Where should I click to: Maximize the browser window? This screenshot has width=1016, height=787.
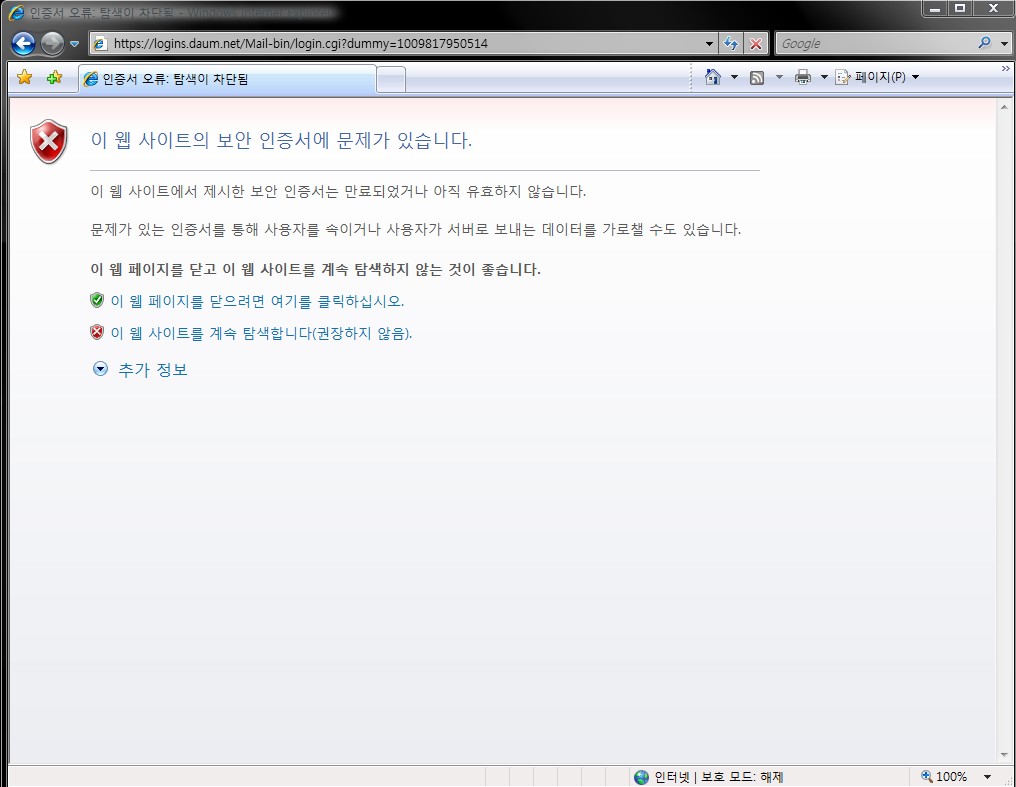coord(960,8)
